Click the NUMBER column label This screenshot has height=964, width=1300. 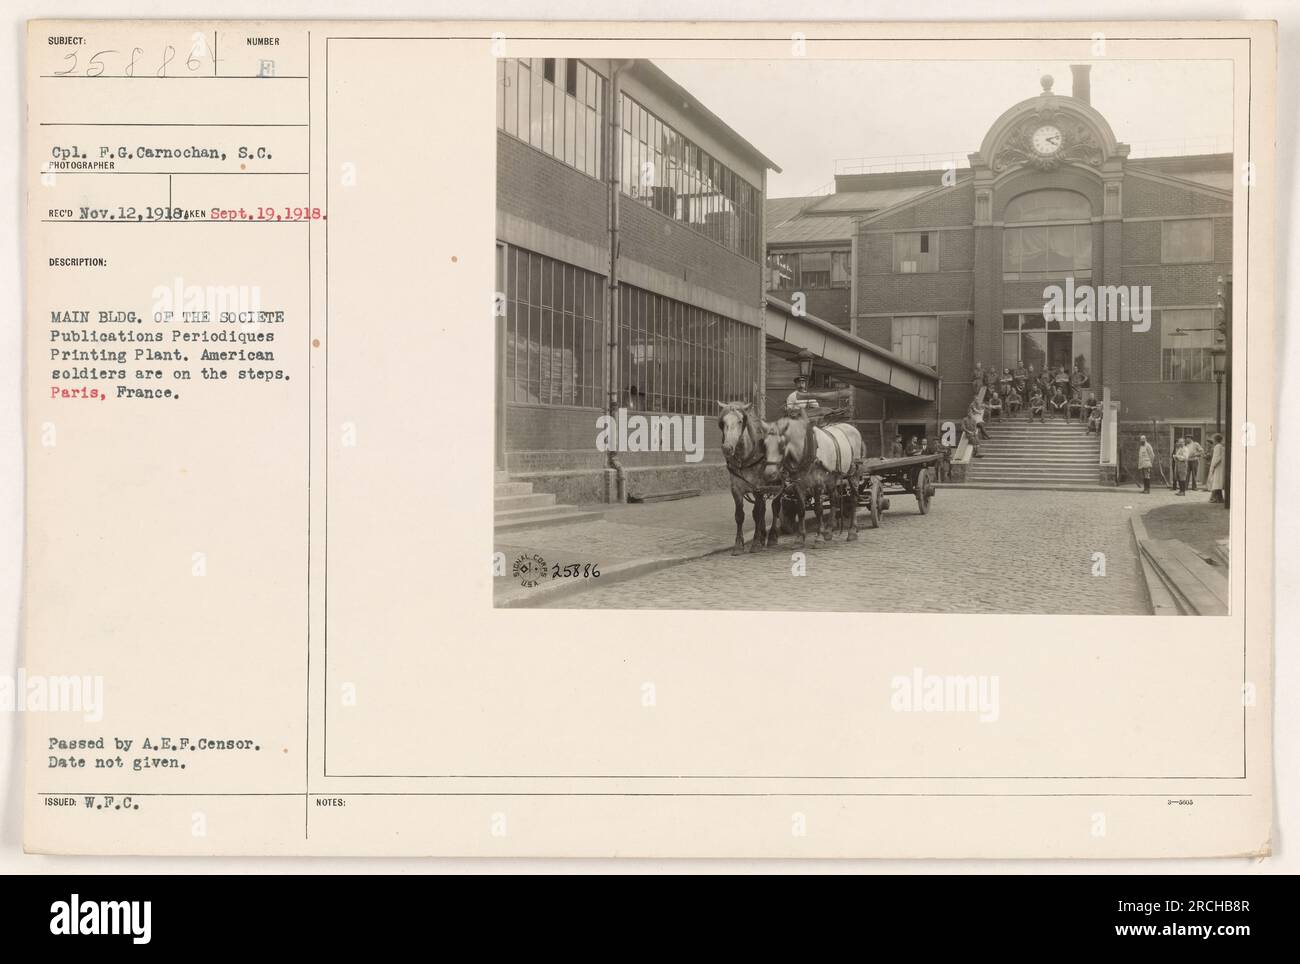point(263,42)
